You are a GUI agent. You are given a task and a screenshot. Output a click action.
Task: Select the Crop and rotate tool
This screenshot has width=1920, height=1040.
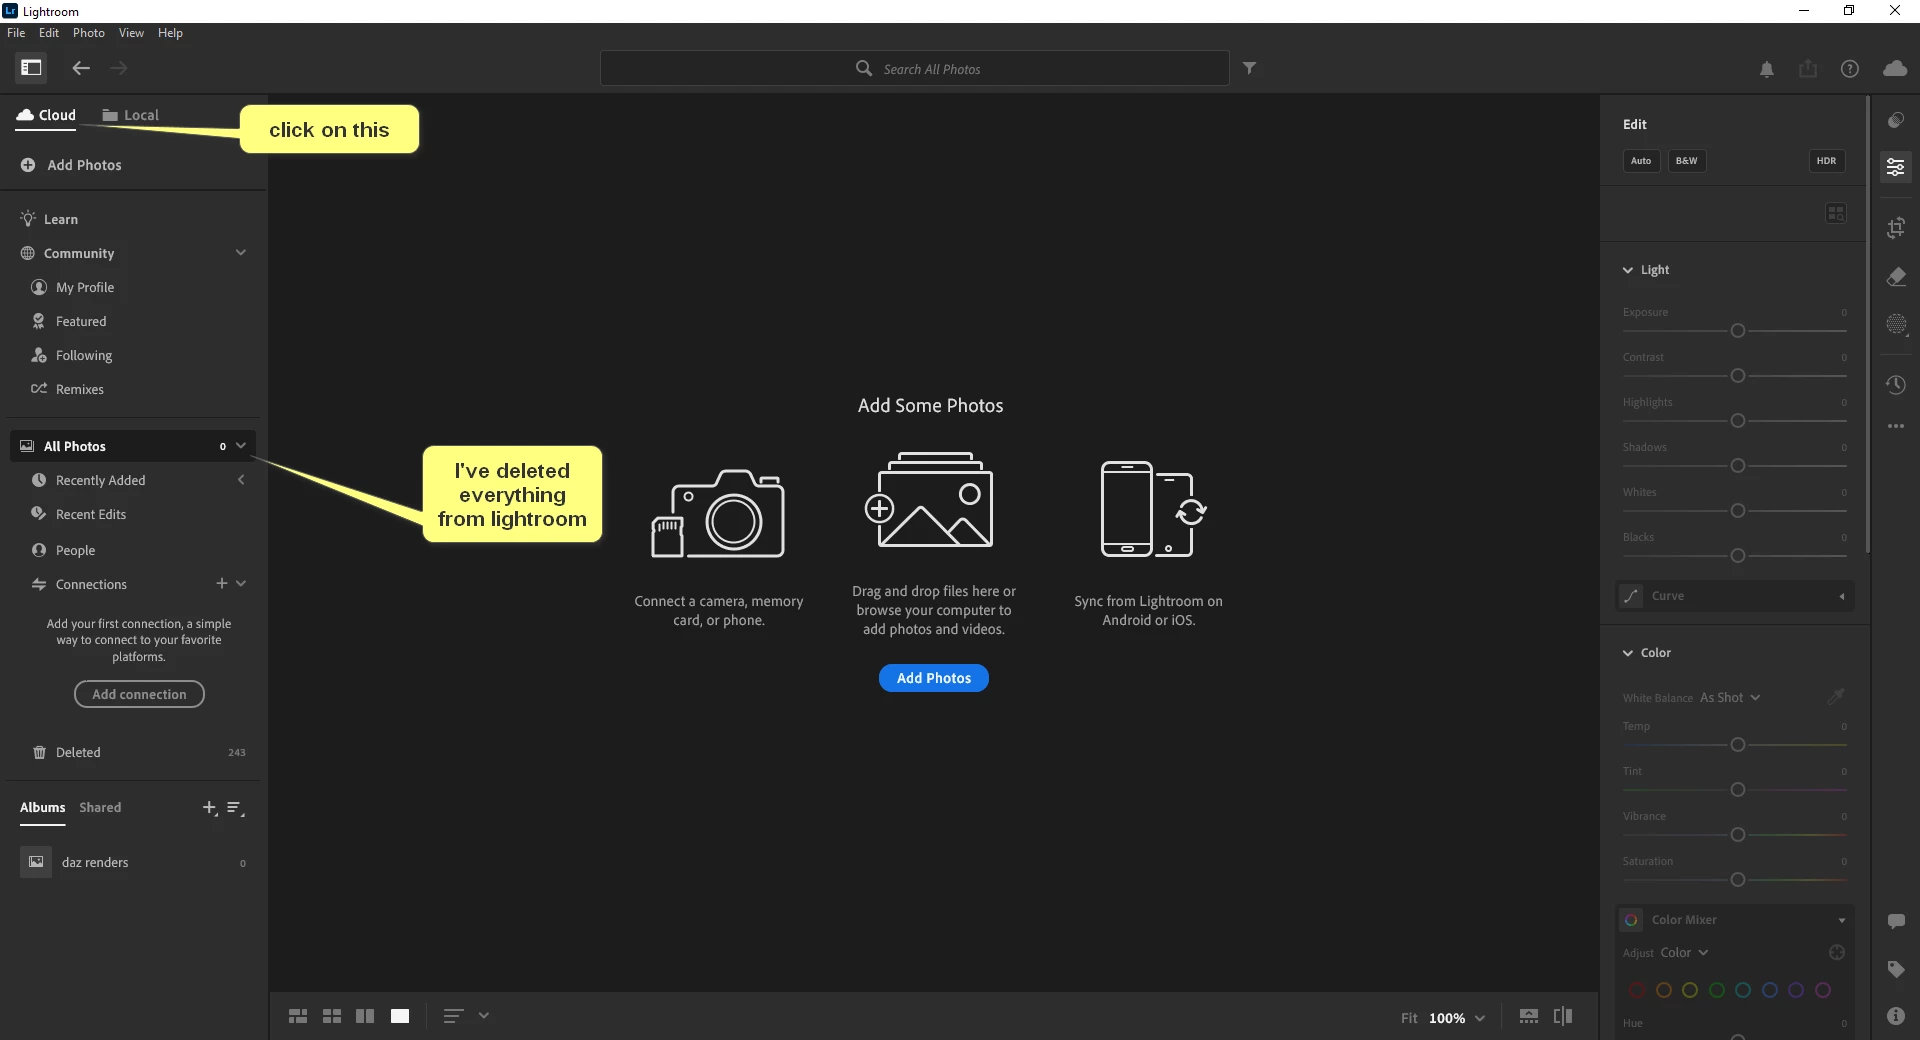pyautogui.click(x=1896, y=228)
